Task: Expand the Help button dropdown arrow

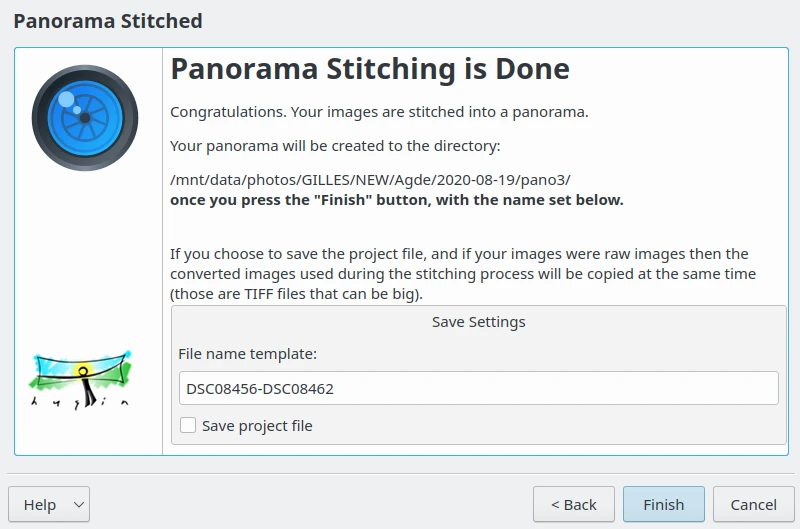Action: click(78, 505)
